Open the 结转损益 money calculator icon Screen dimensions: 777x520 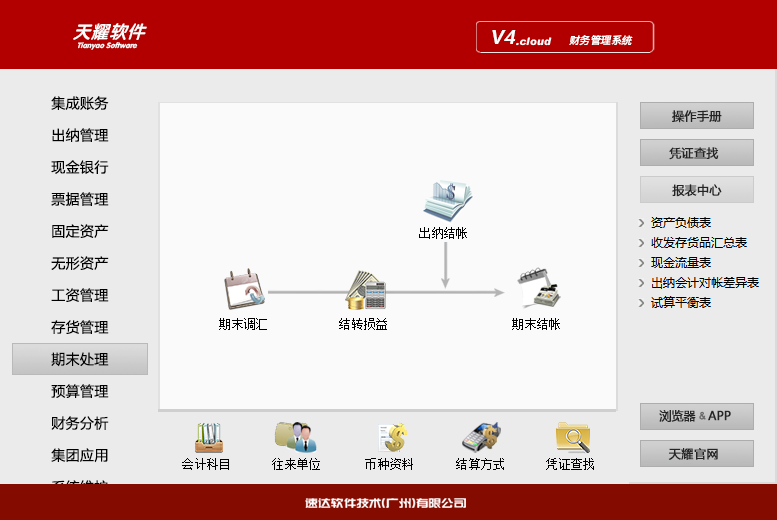pos(366,290)
